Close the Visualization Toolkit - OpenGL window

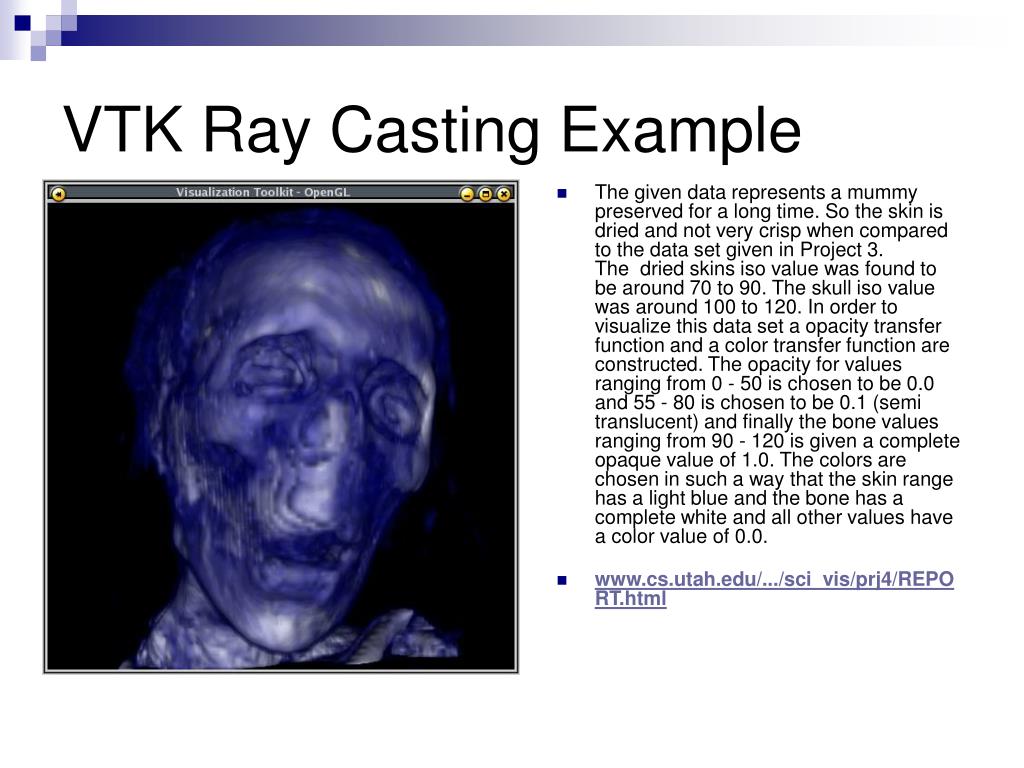[x=504, y=194]
